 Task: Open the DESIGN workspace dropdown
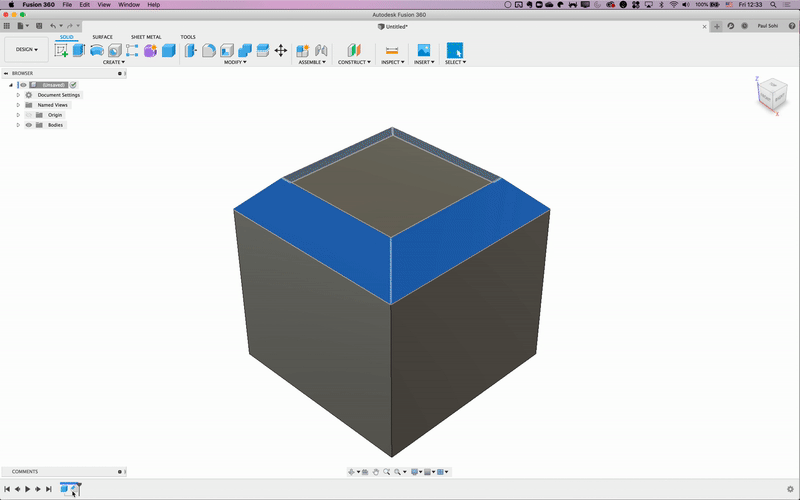click(x=26, y=49)
